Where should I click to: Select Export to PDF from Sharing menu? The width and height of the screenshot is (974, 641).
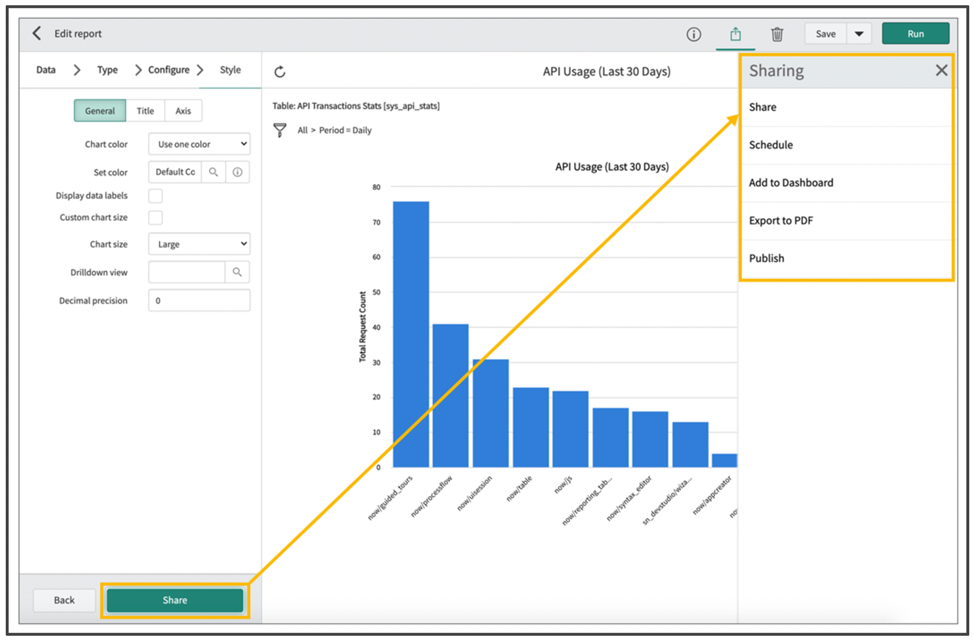[783, 220]
